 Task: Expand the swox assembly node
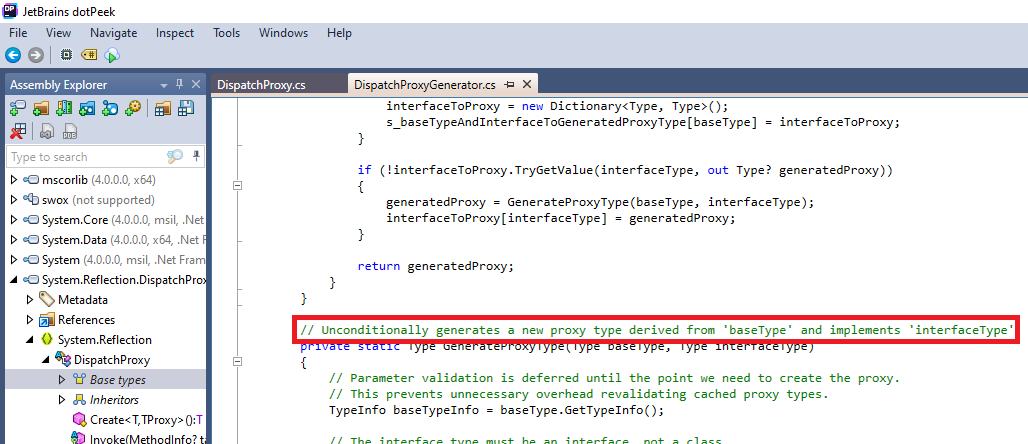click(14, 199)
